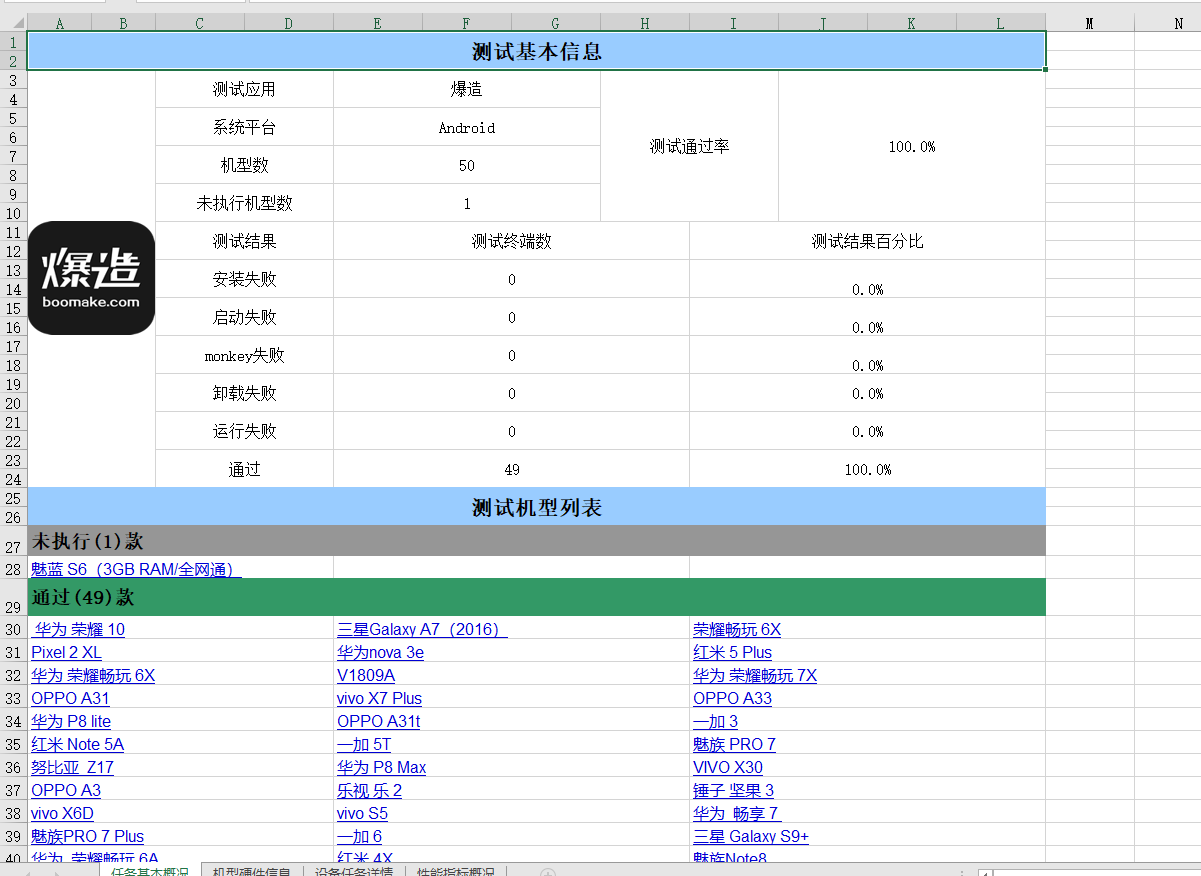This screenshot has width=1201, height=876.
Task: Select column M header
Action: 1089,23
